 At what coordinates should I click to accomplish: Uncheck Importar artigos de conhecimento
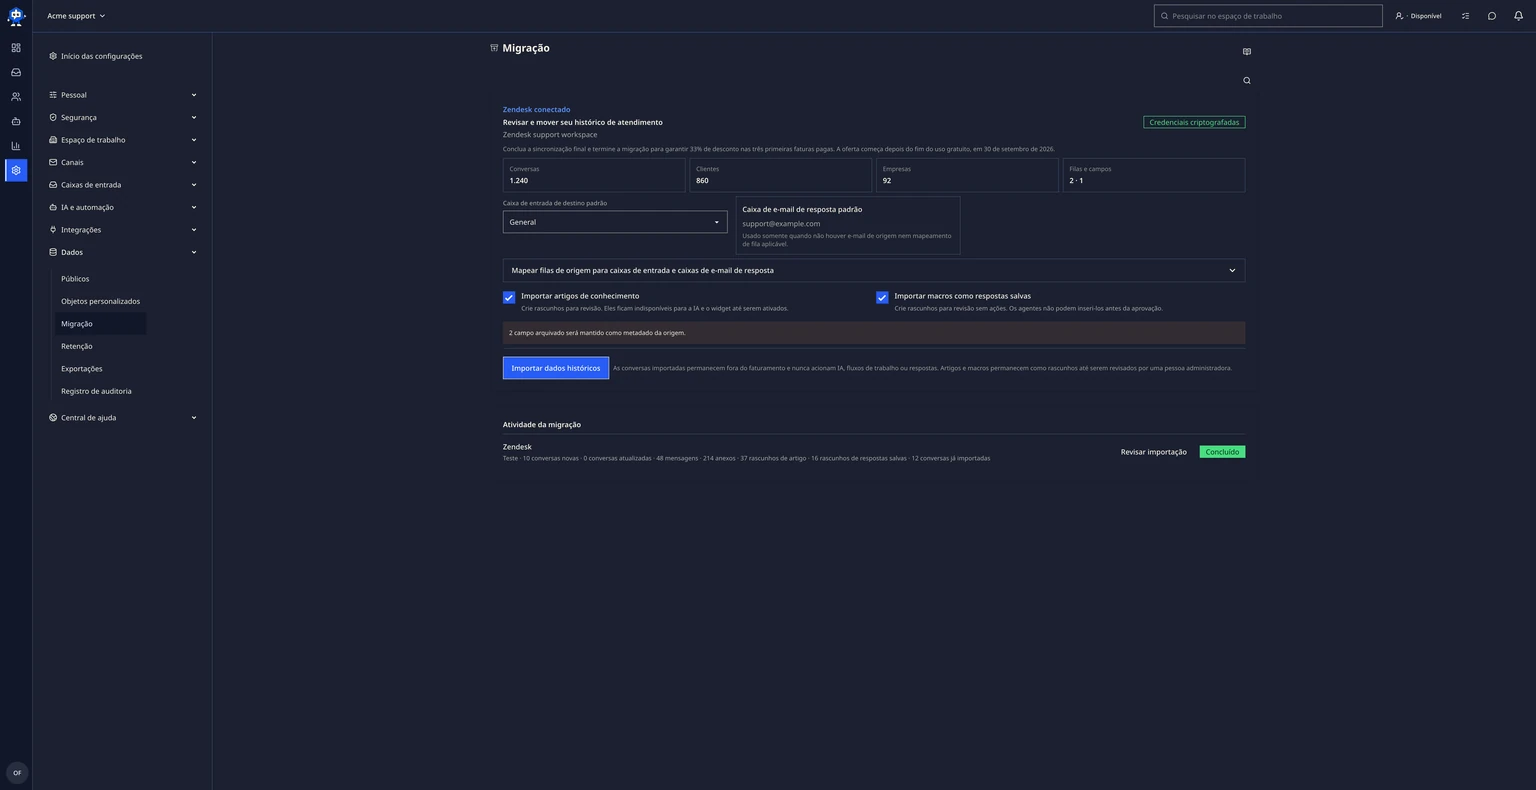point(509,297)
